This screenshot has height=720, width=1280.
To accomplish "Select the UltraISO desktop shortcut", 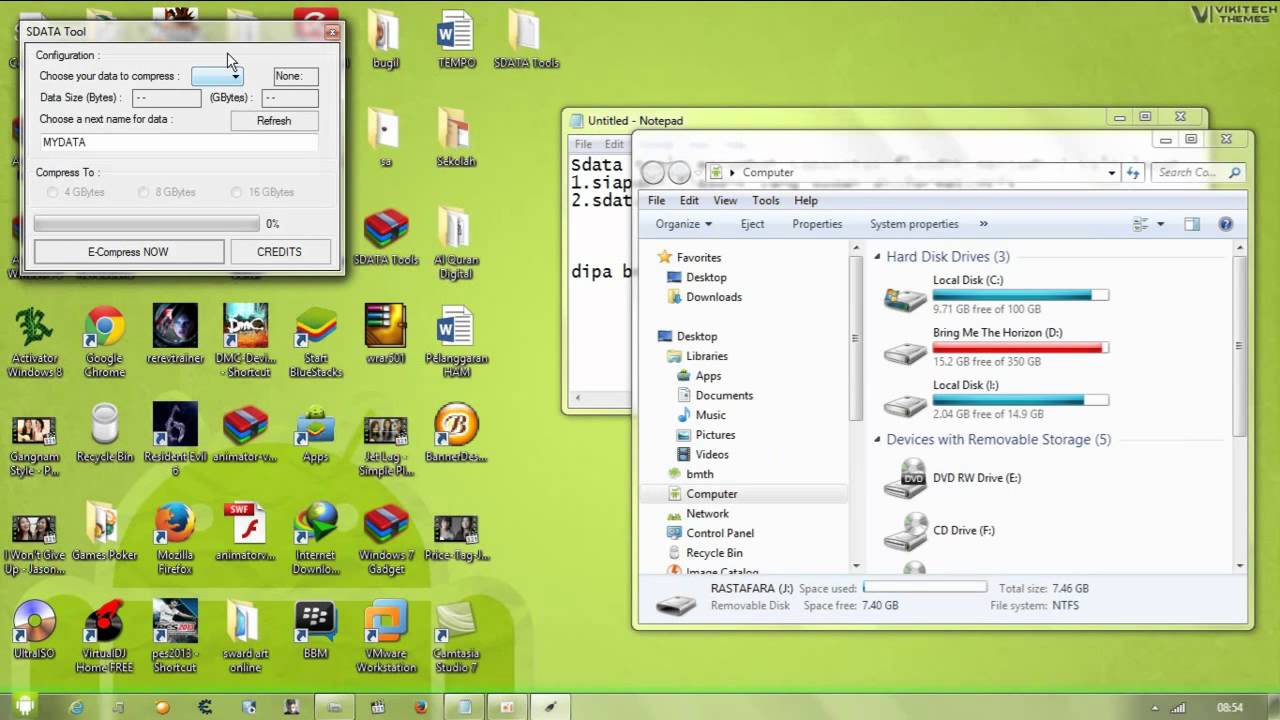I will 35,635.
